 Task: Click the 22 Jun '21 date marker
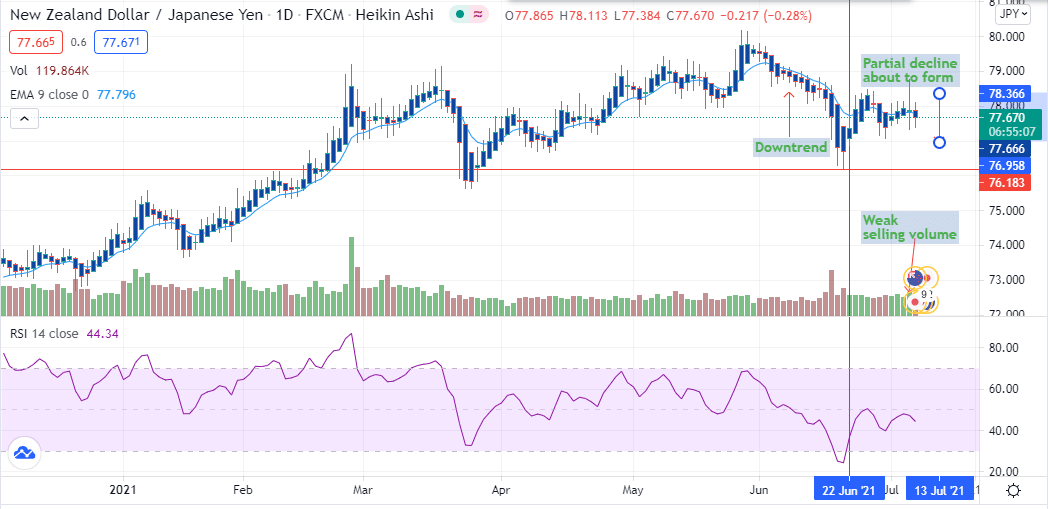[848, 490]
